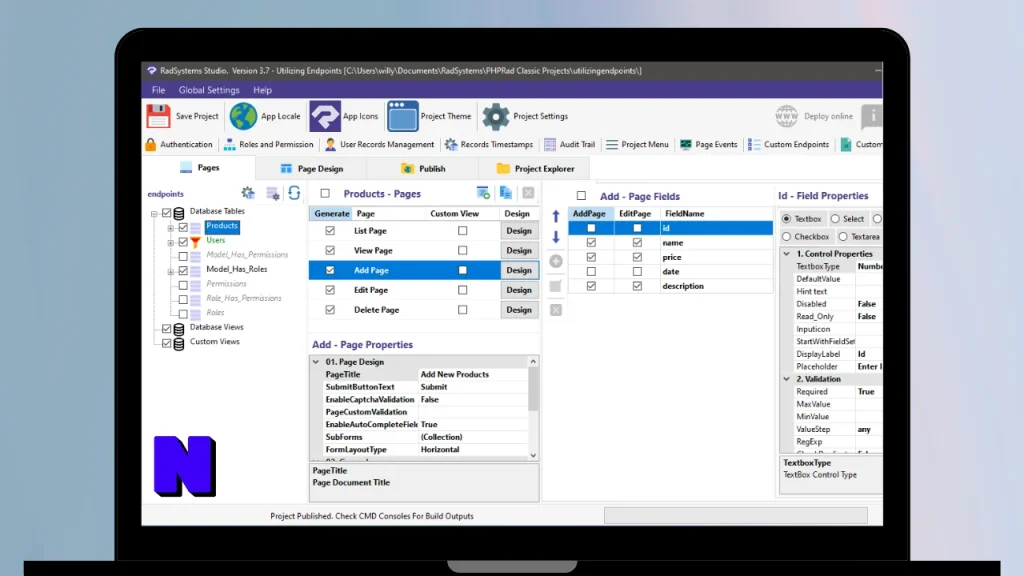Click add new page icon in Products header
Viewport: 1024px width, 576px height.
[483, 193]
